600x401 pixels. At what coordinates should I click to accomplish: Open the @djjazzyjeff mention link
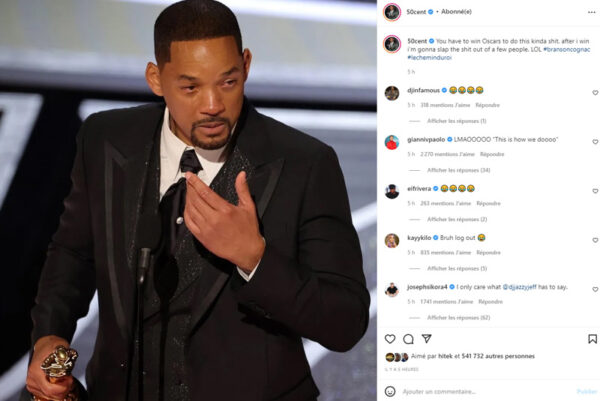click(x=519, y=287)
